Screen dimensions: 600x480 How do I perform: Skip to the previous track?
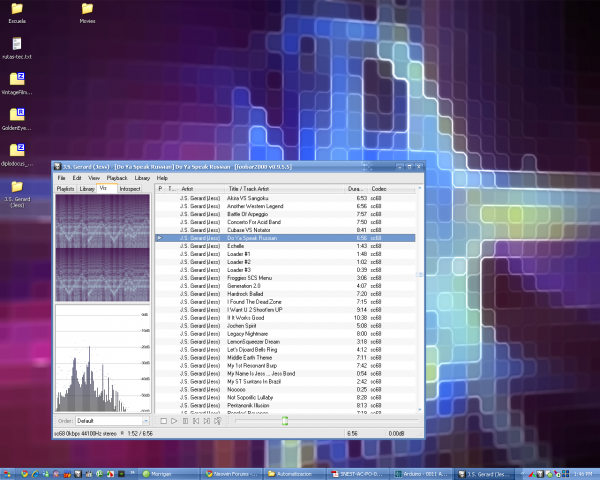point(196,421)
